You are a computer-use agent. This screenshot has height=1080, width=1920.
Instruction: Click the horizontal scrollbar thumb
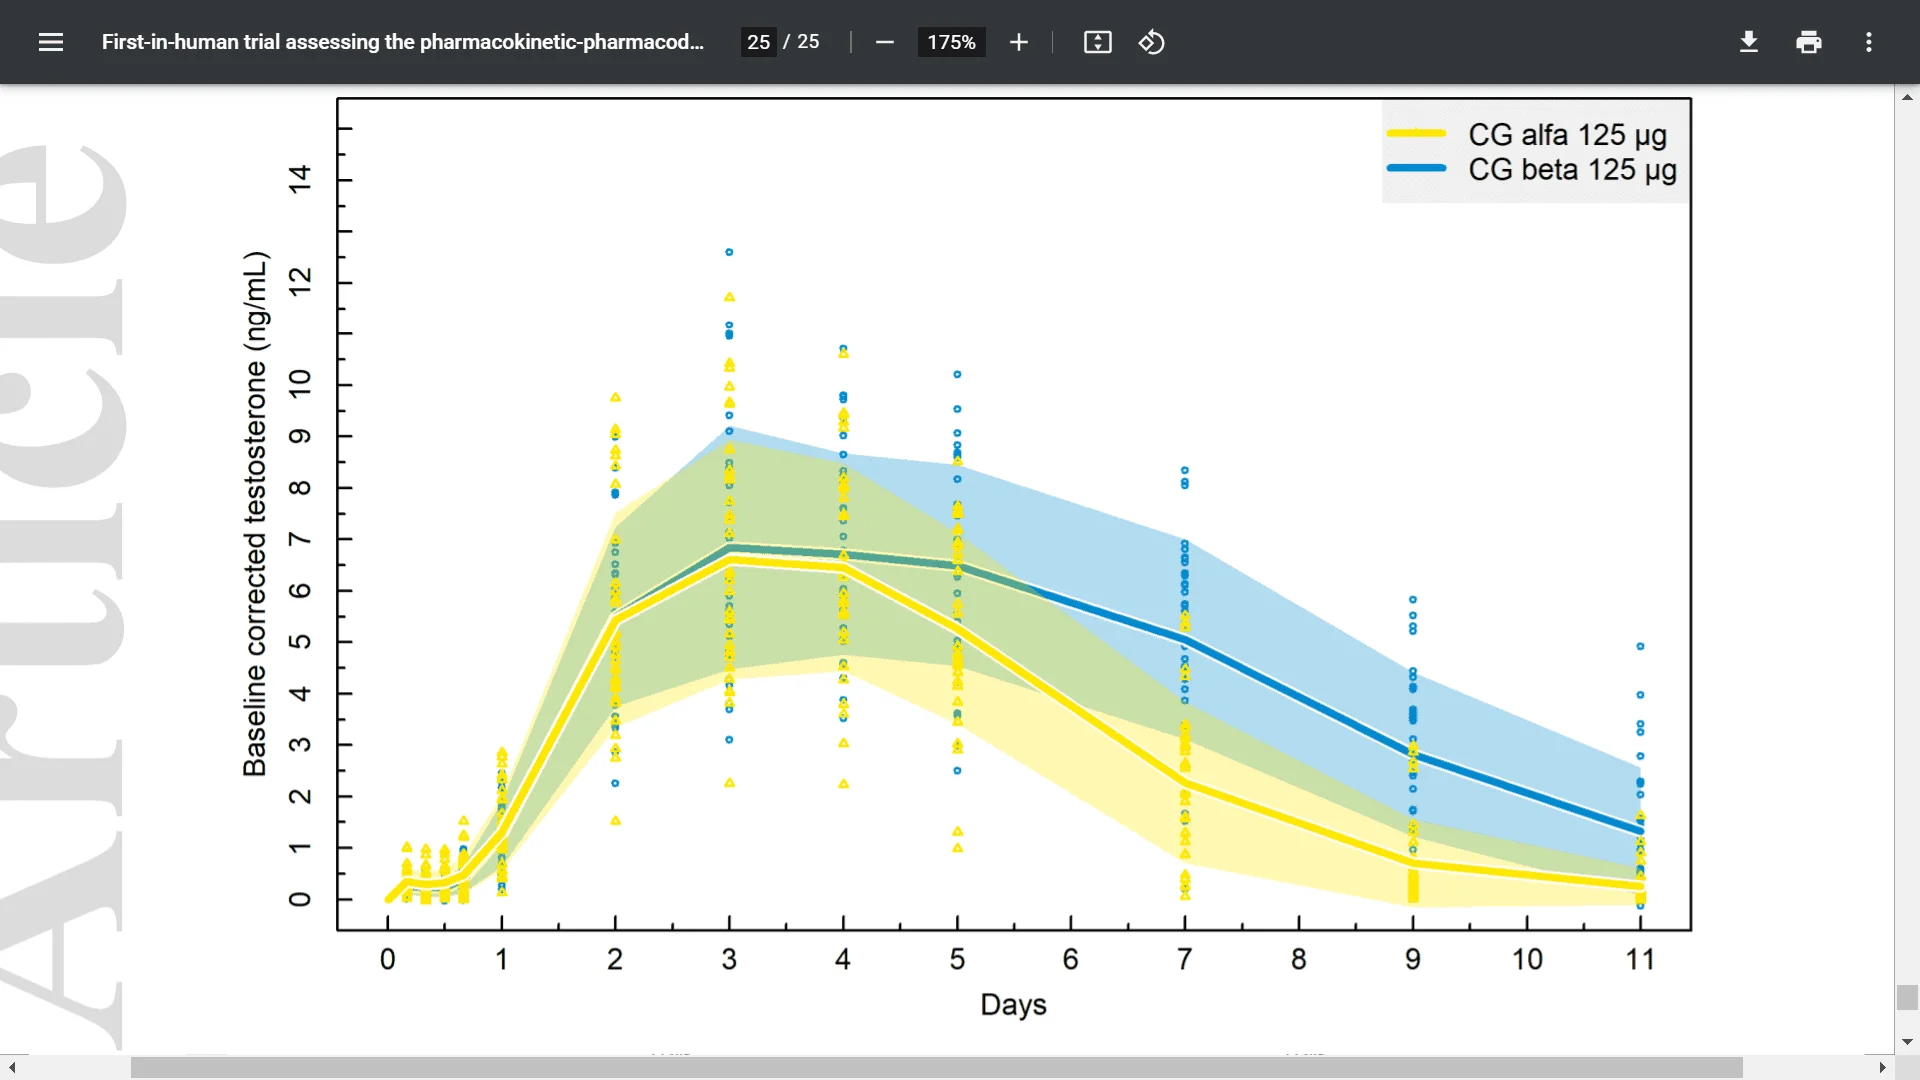tap(936, 1067)
